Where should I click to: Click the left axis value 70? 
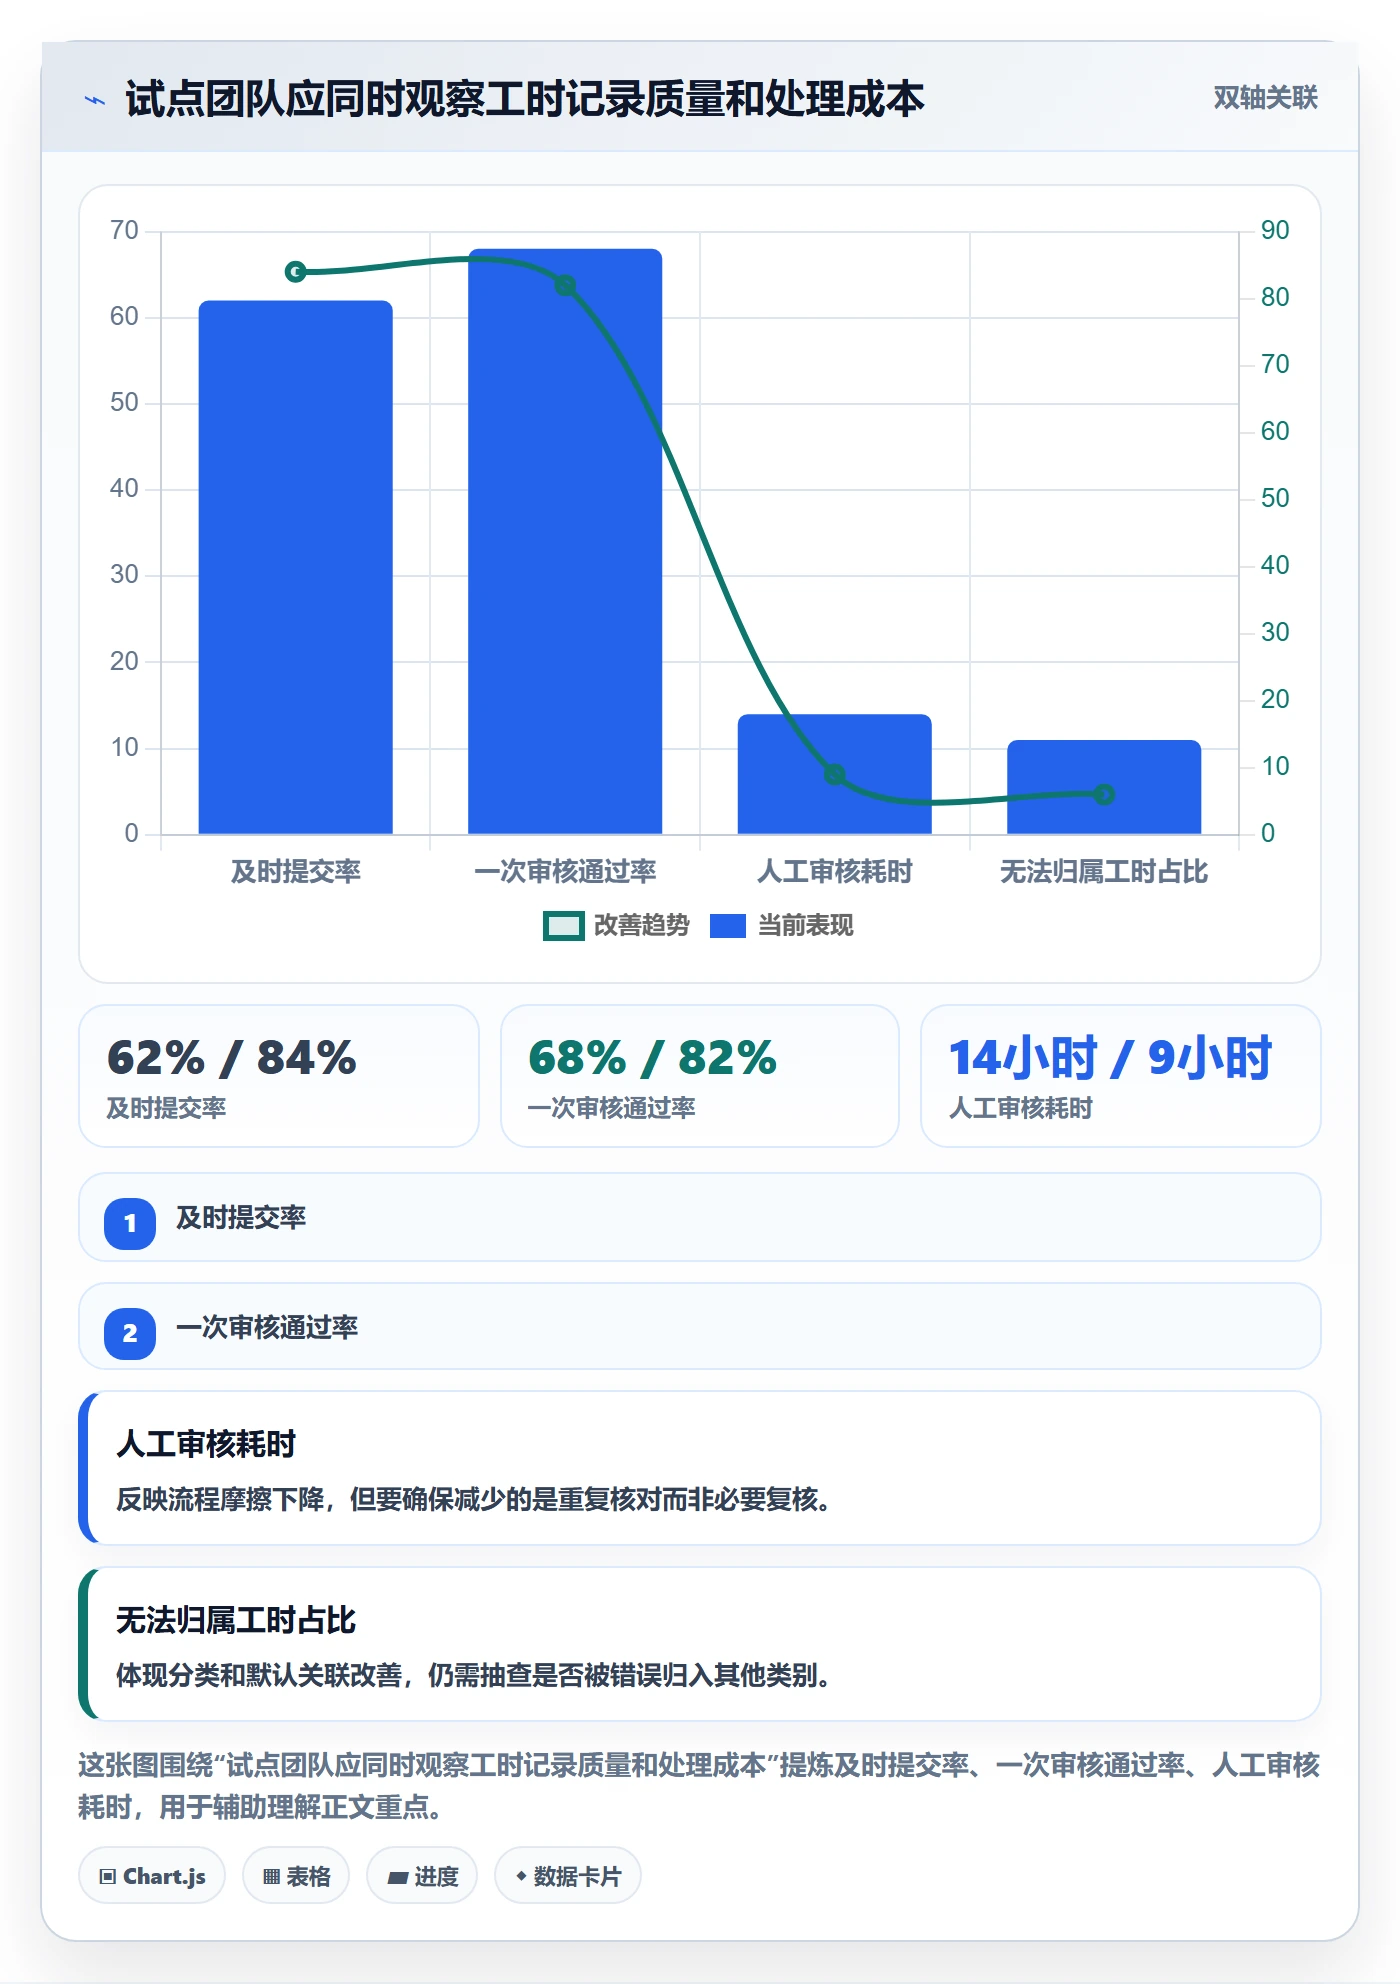pyautogui.click(x=124, y=230)
